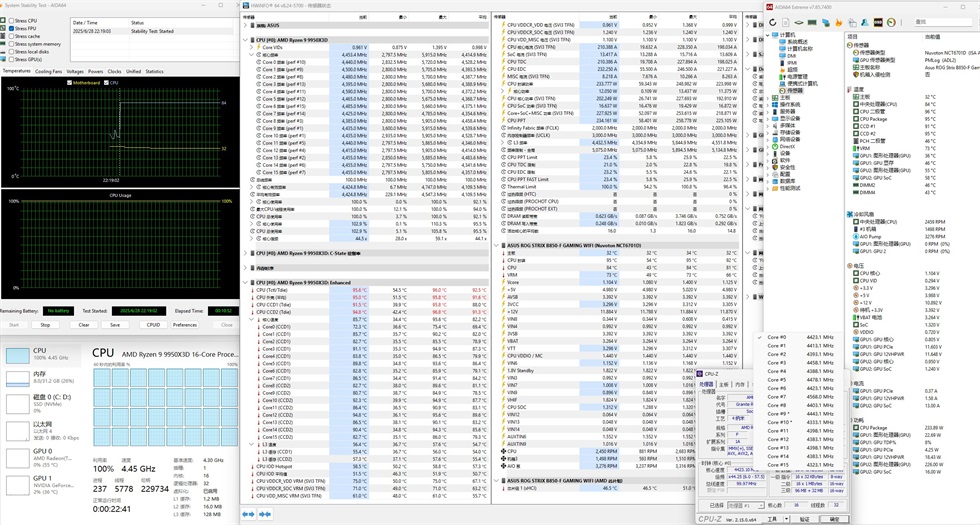Screen dimensions: 980x525
Task: Click the flame stability test icon in AIDA64 toolbar
Action: pyautogui.click(x=839, y=22)
